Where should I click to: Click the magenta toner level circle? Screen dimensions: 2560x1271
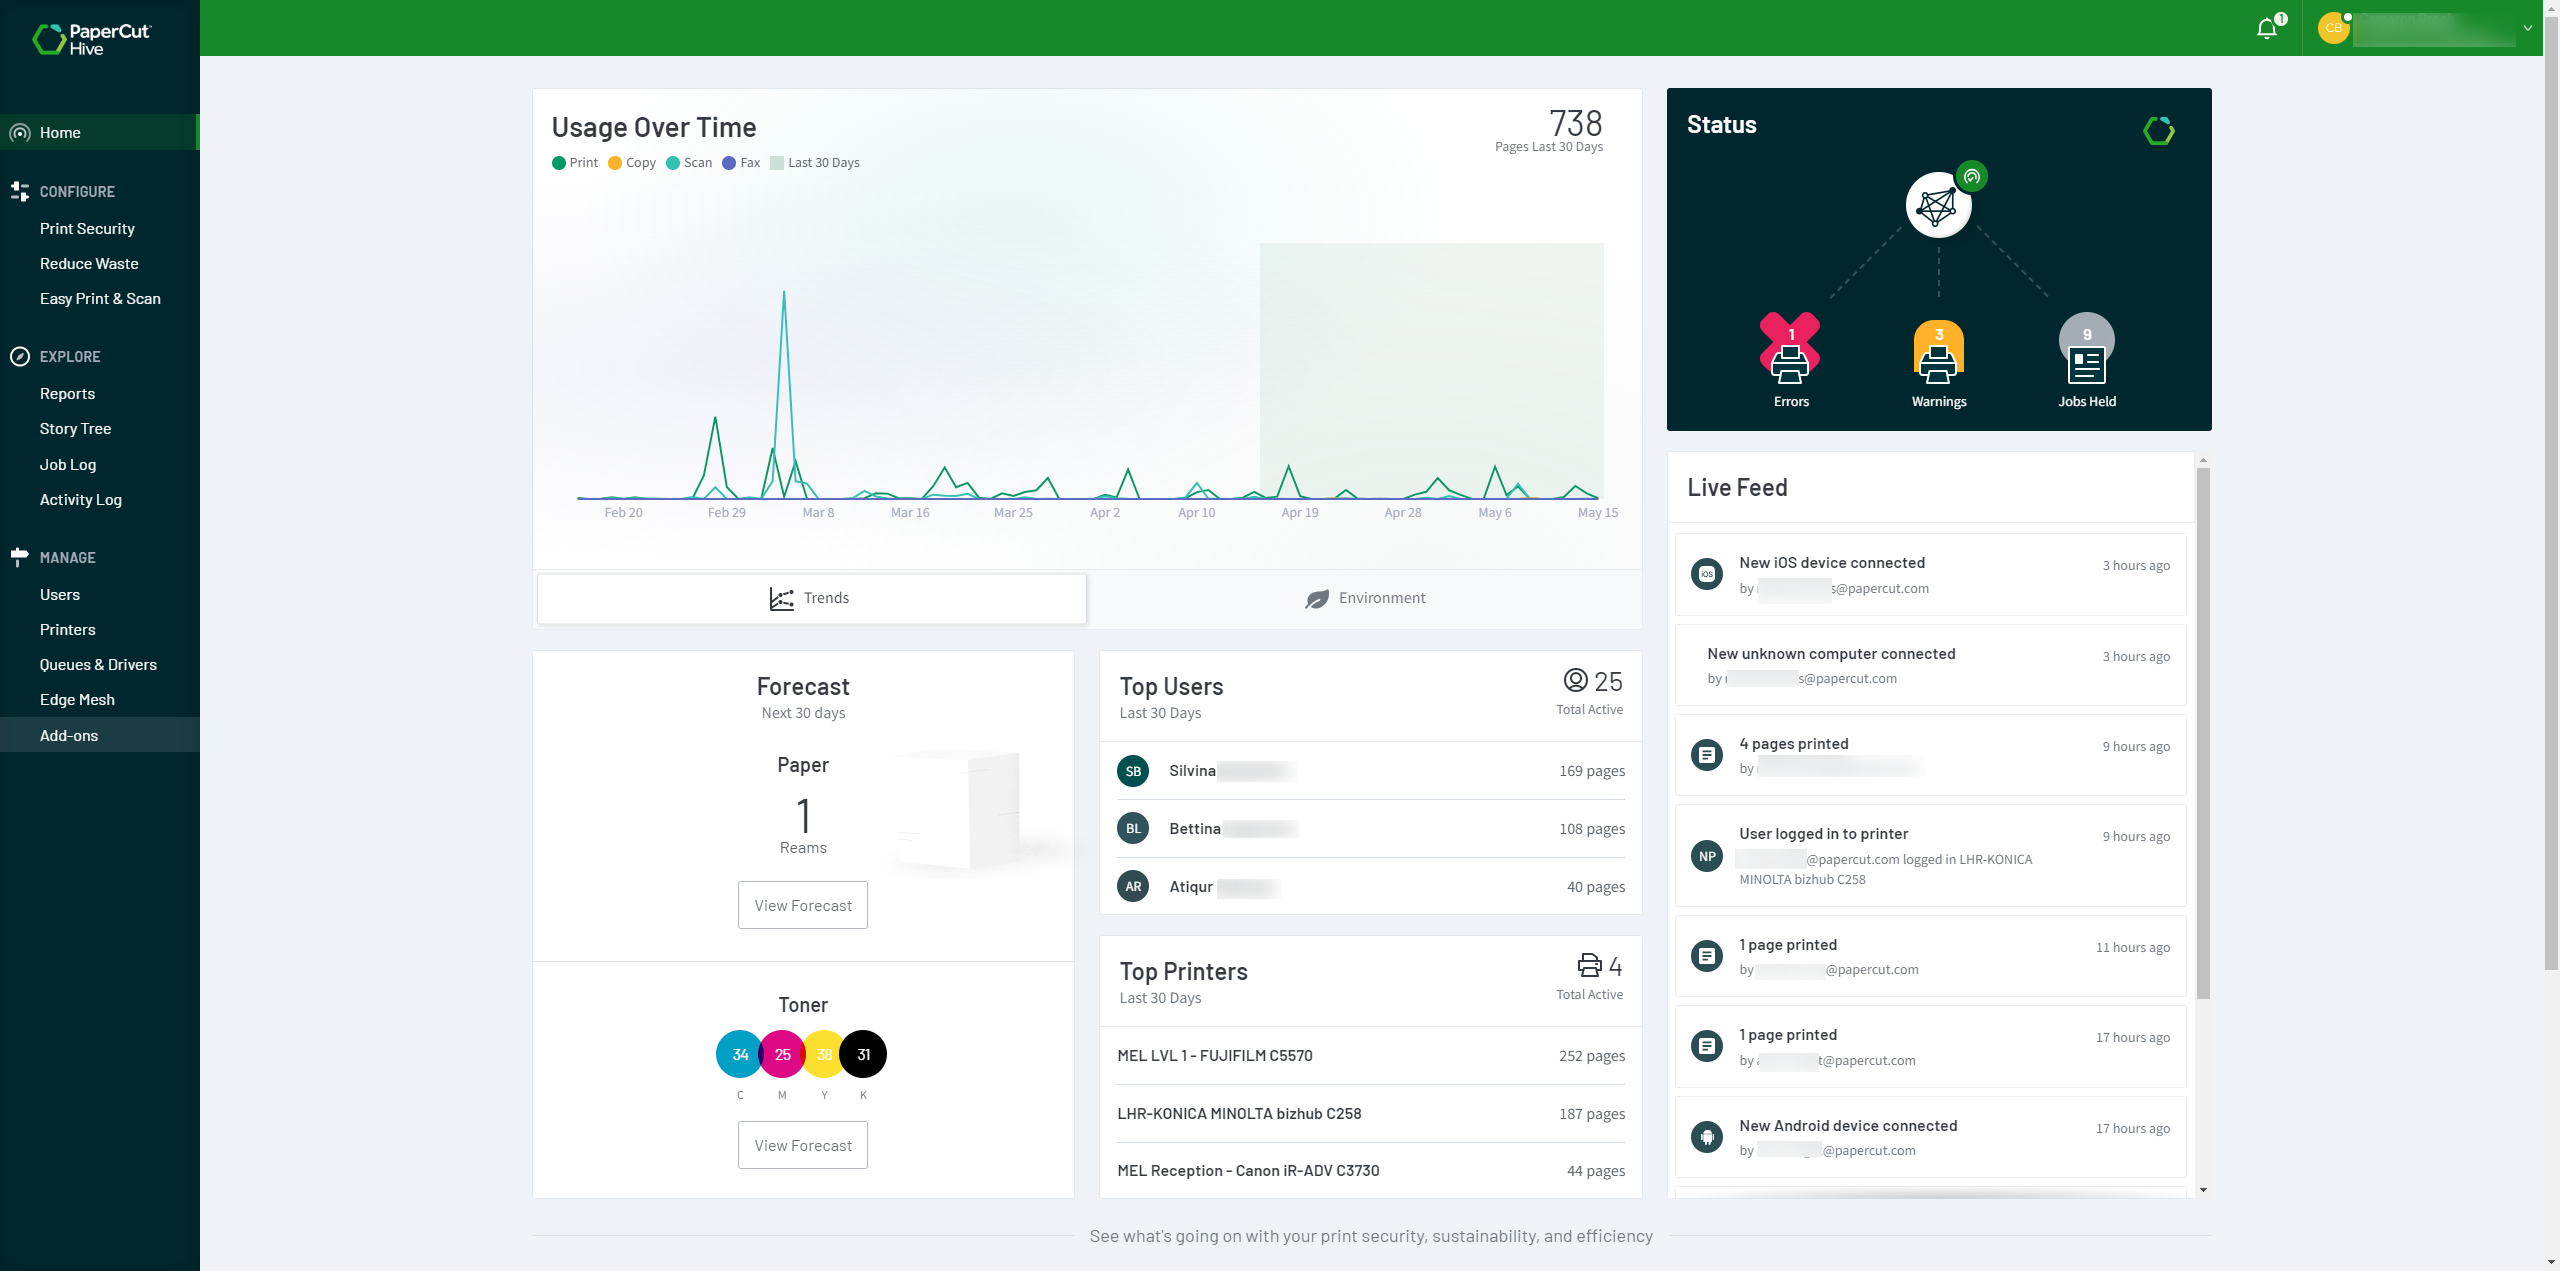(x=782, y=1054)
